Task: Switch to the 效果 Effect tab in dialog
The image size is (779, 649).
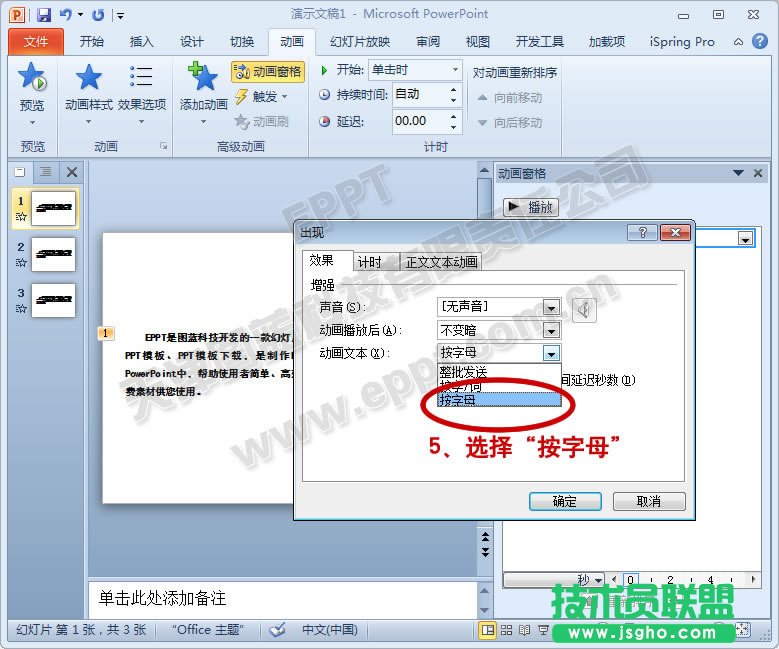Action: [321, 261]
